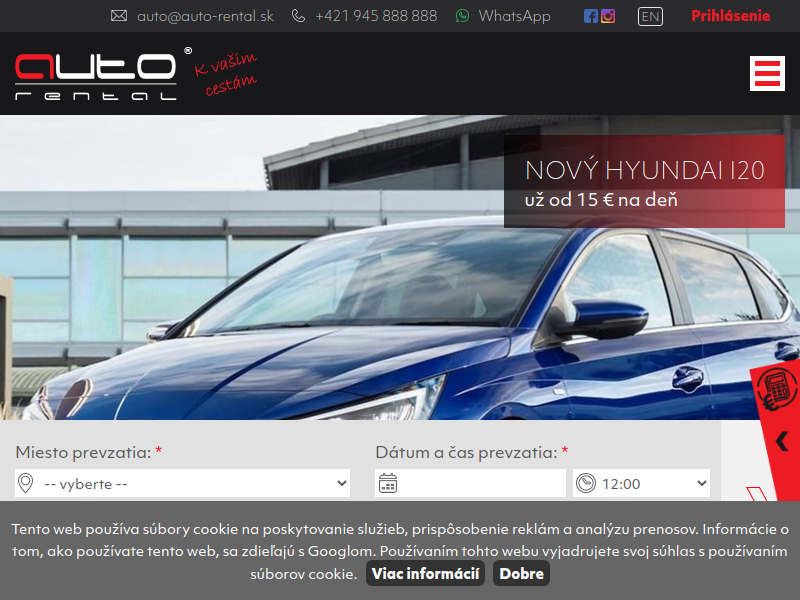Open the 12:00 pickup time dropdown
800x600 pixels.
coord(641,483)
